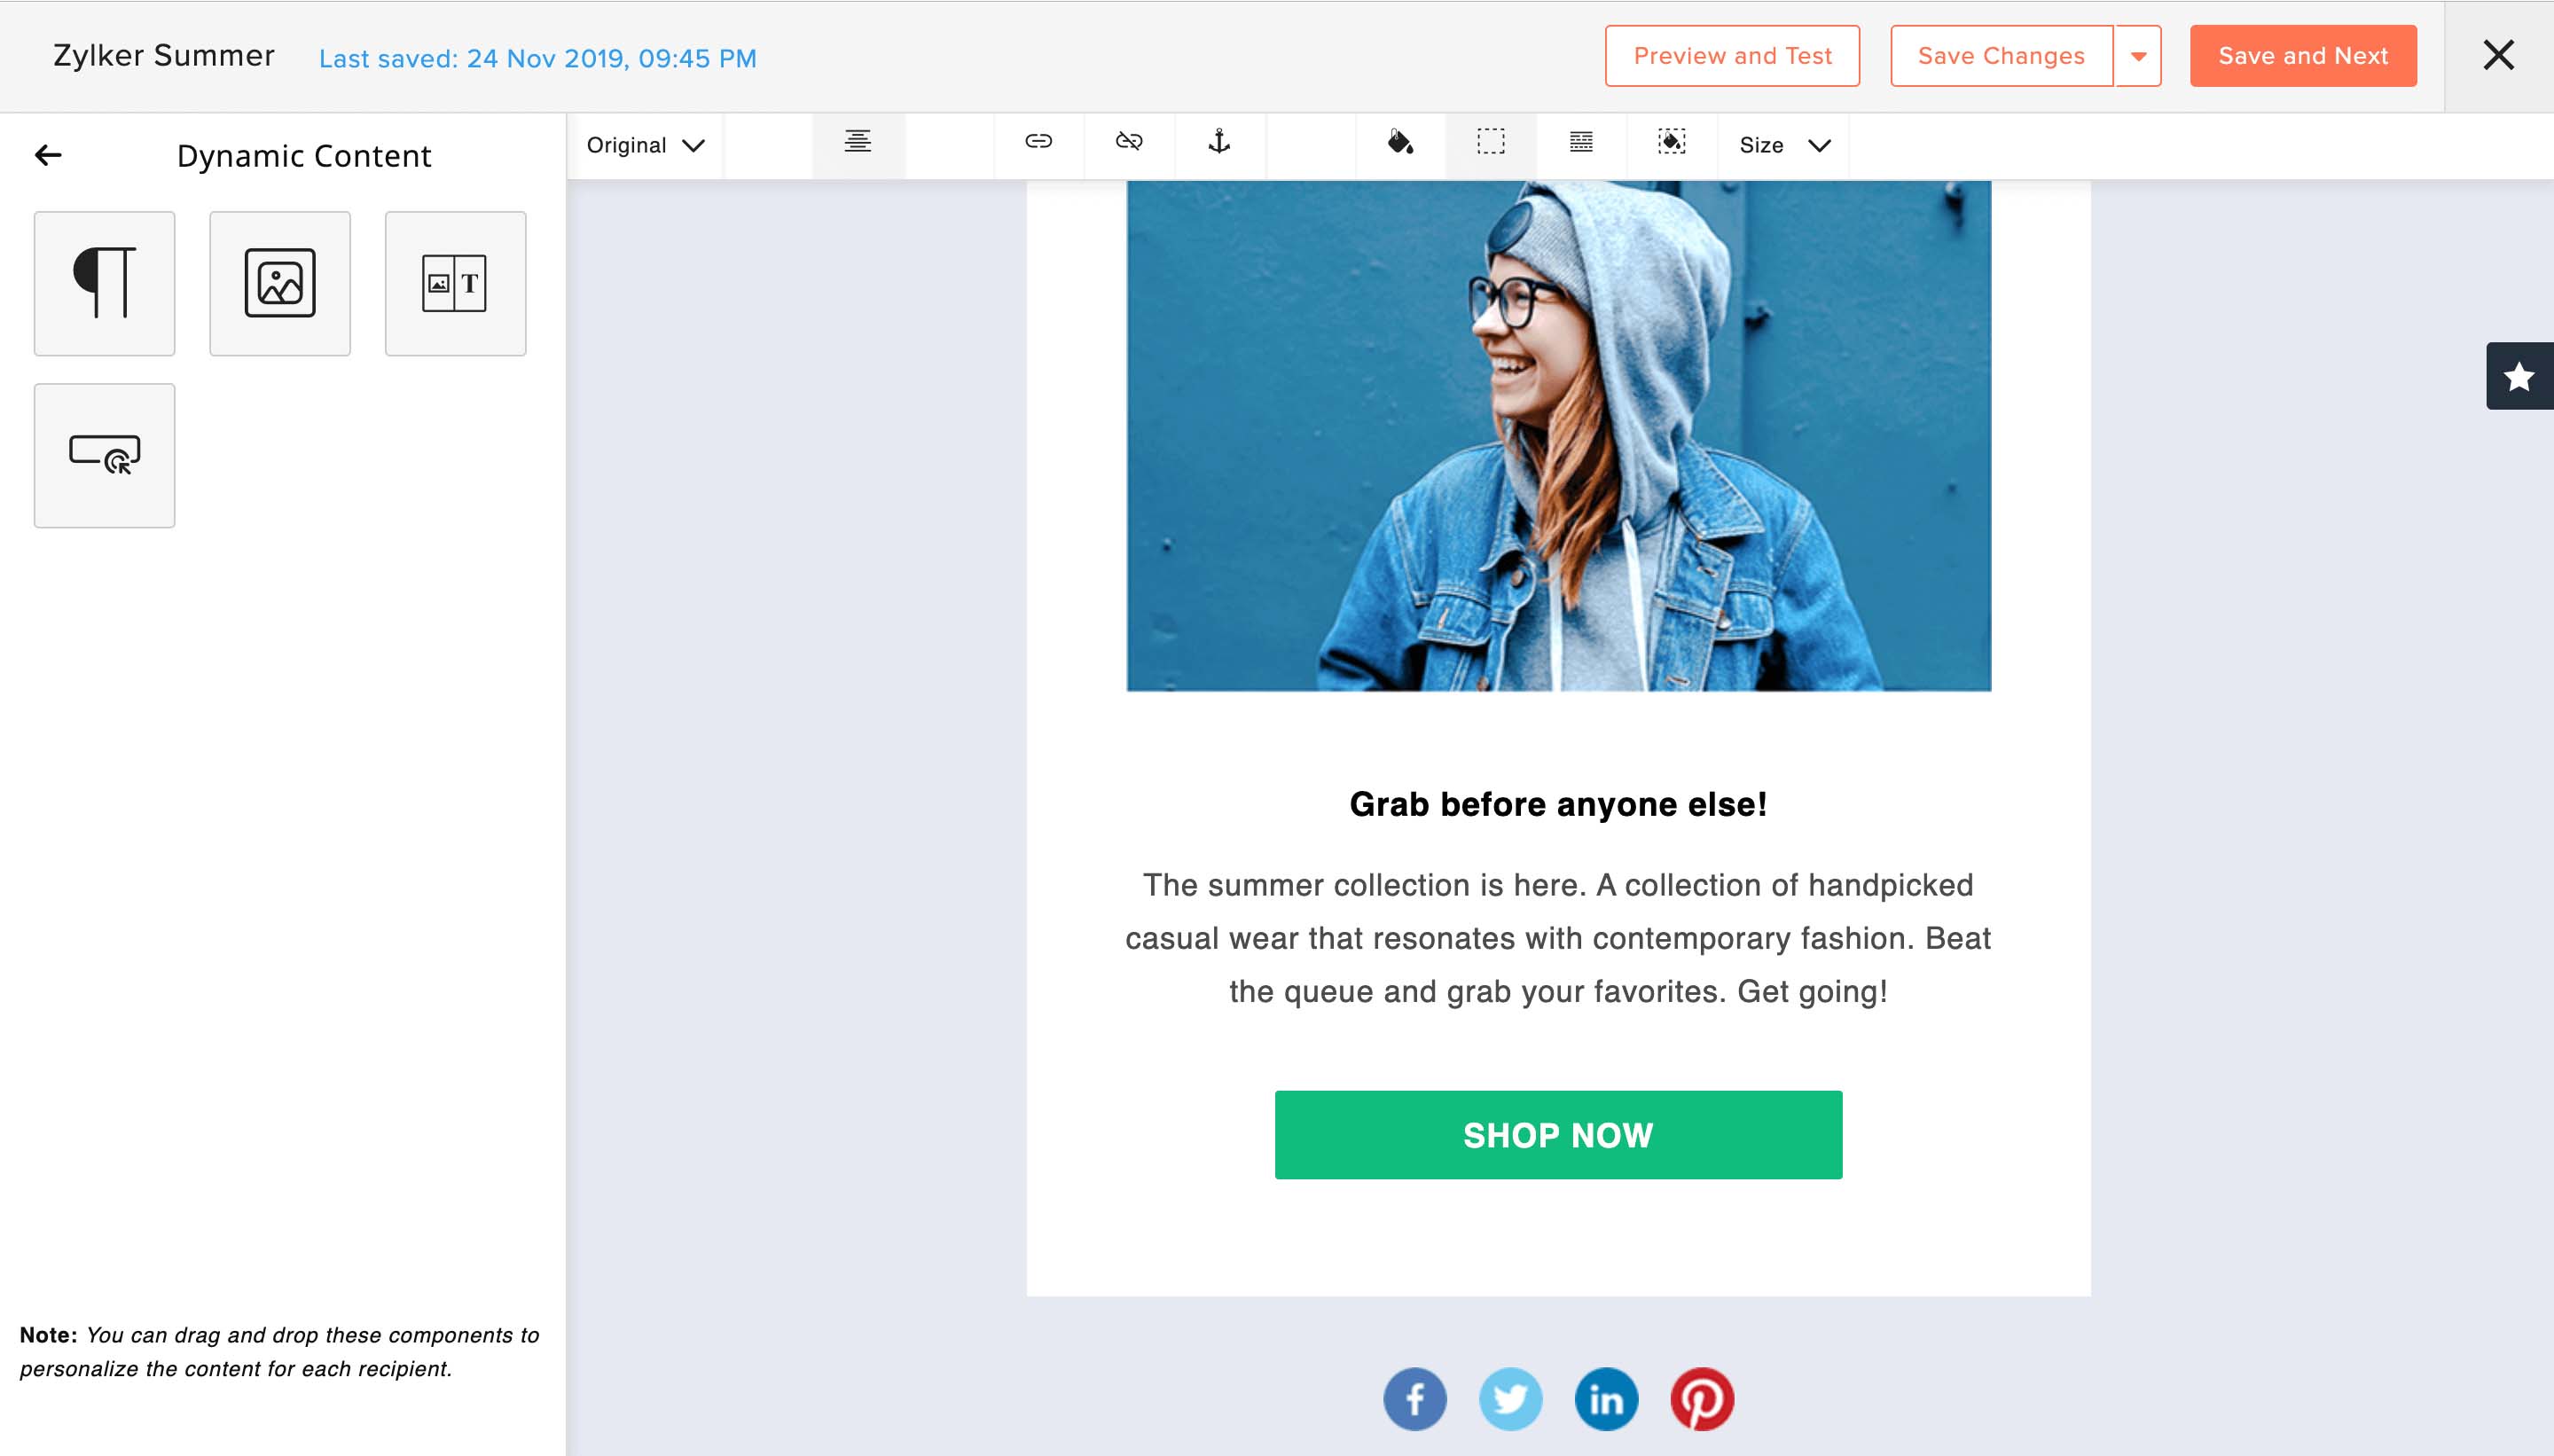The height and width of the screenshot is (1456, 2554).
Task: Click the Save Changes menu item
Action: [x=2000, y=54]
